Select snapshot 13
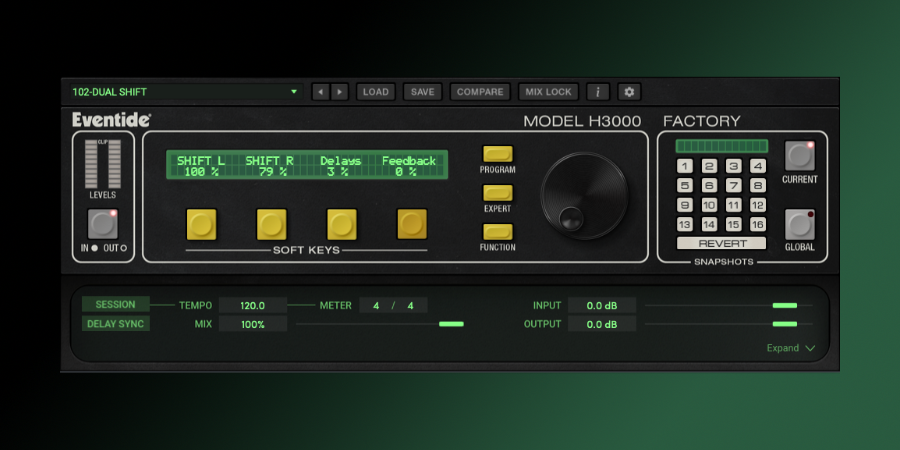This screenshot has width=900, height=450. [x=685, y=224]
